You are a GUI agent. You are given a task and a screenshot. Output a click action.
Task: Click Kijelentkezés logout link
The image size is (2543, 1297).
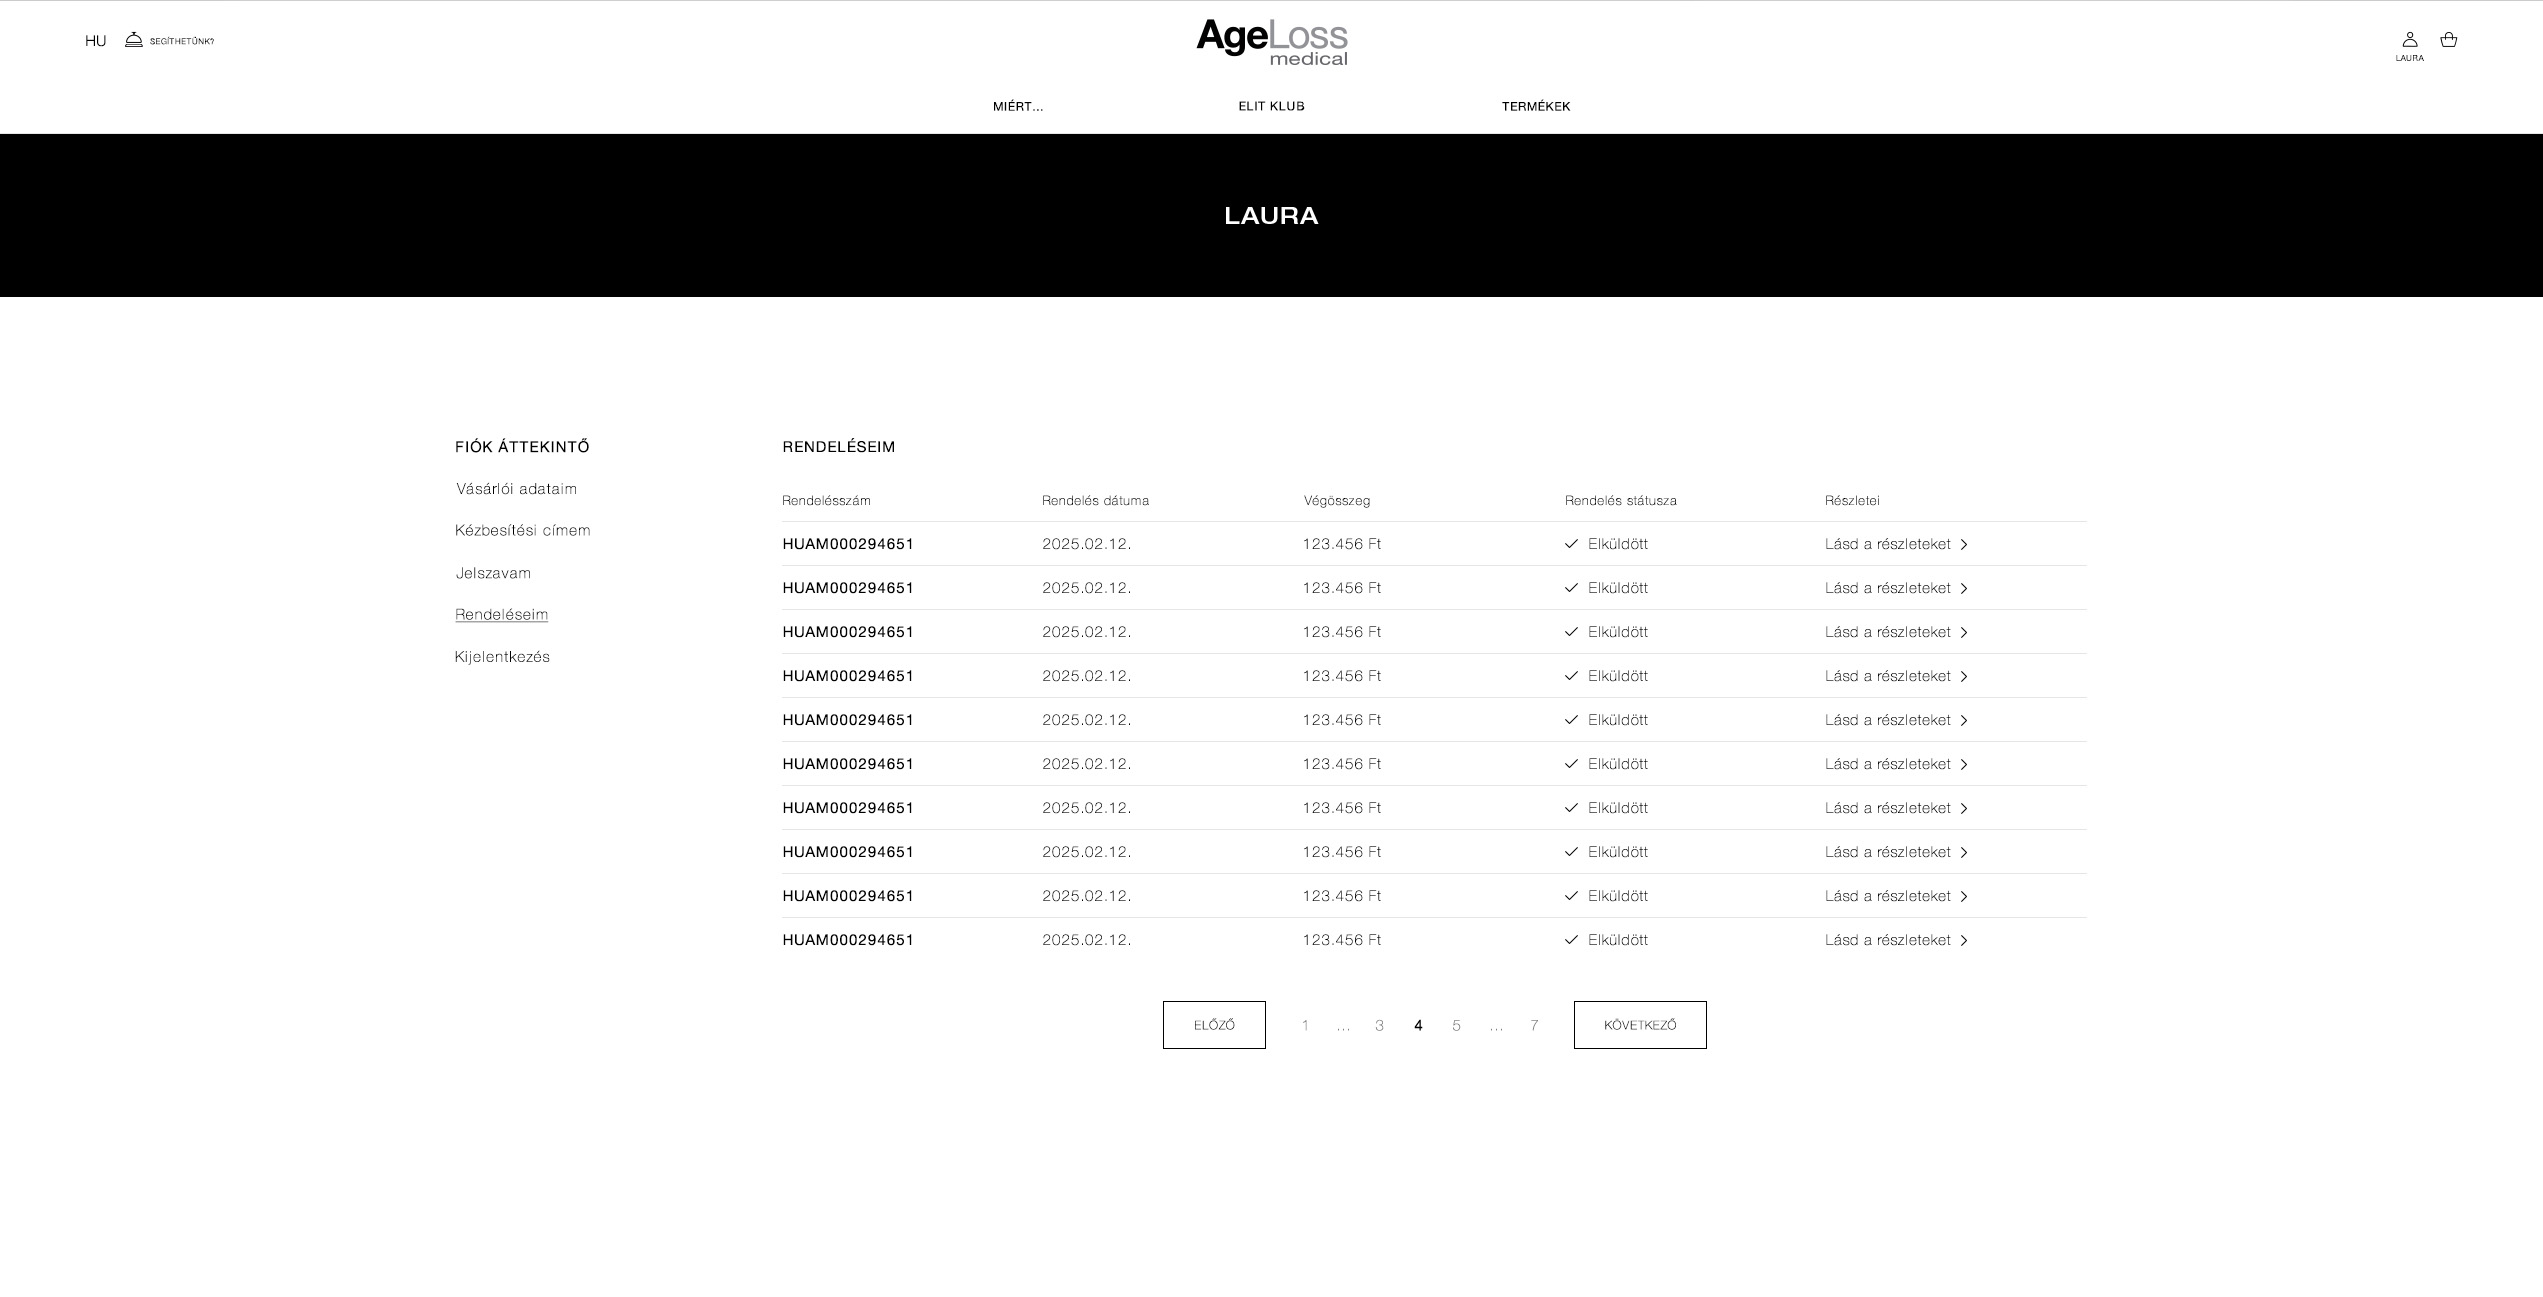(502, 657)
